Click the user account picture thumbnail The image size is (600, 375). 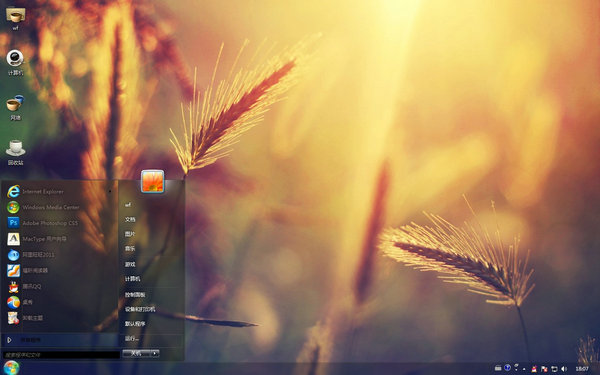153,181
